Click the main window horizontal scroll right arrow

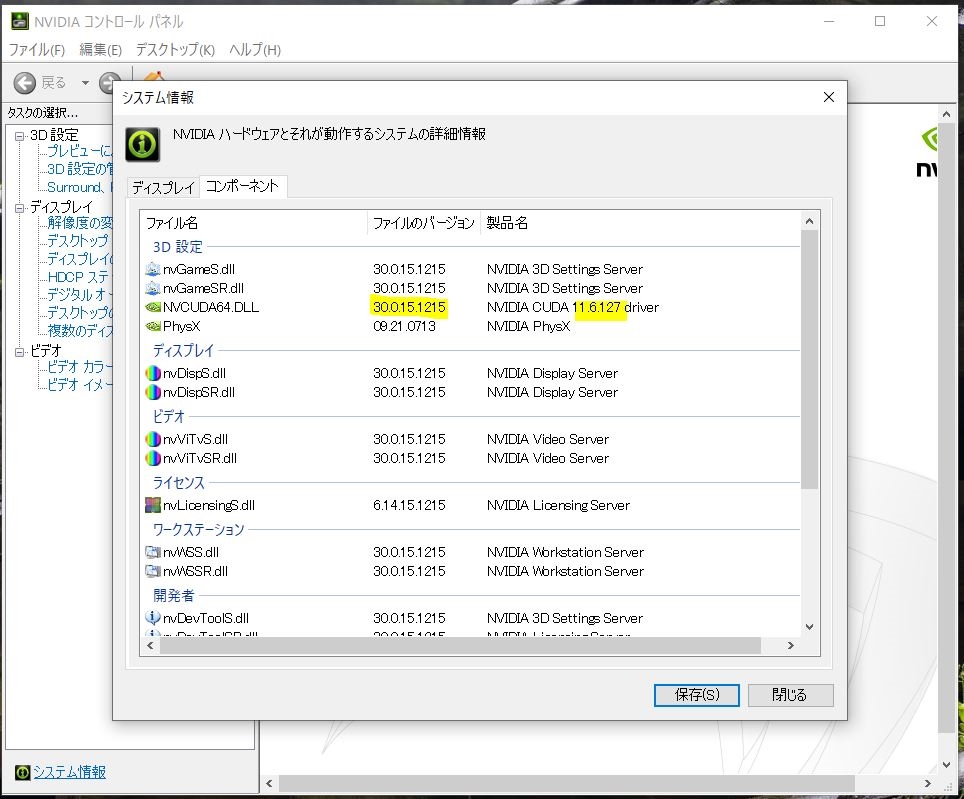928,784
